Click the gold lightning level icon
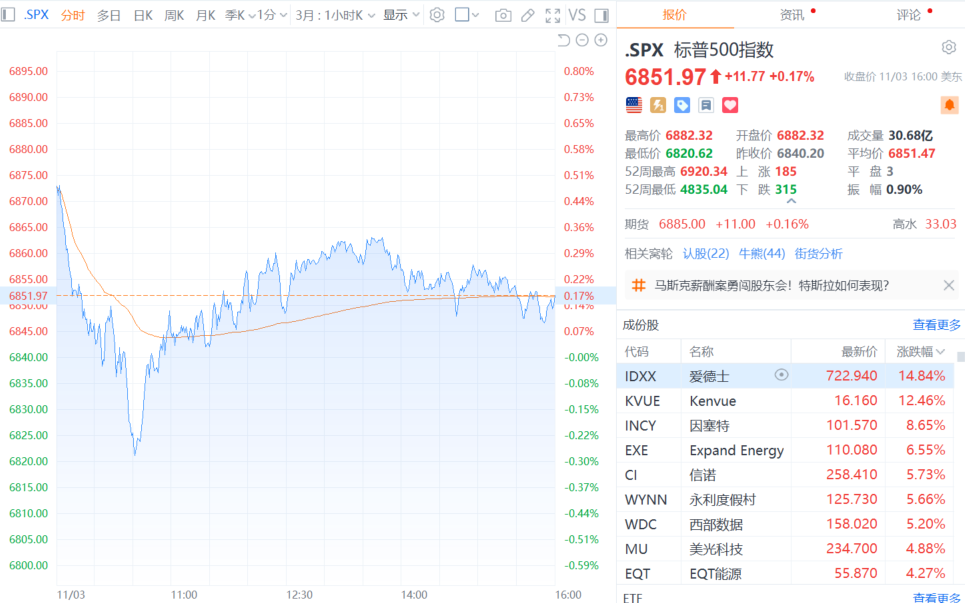Viewport: 965px width, 603px height. pos(658,105)
